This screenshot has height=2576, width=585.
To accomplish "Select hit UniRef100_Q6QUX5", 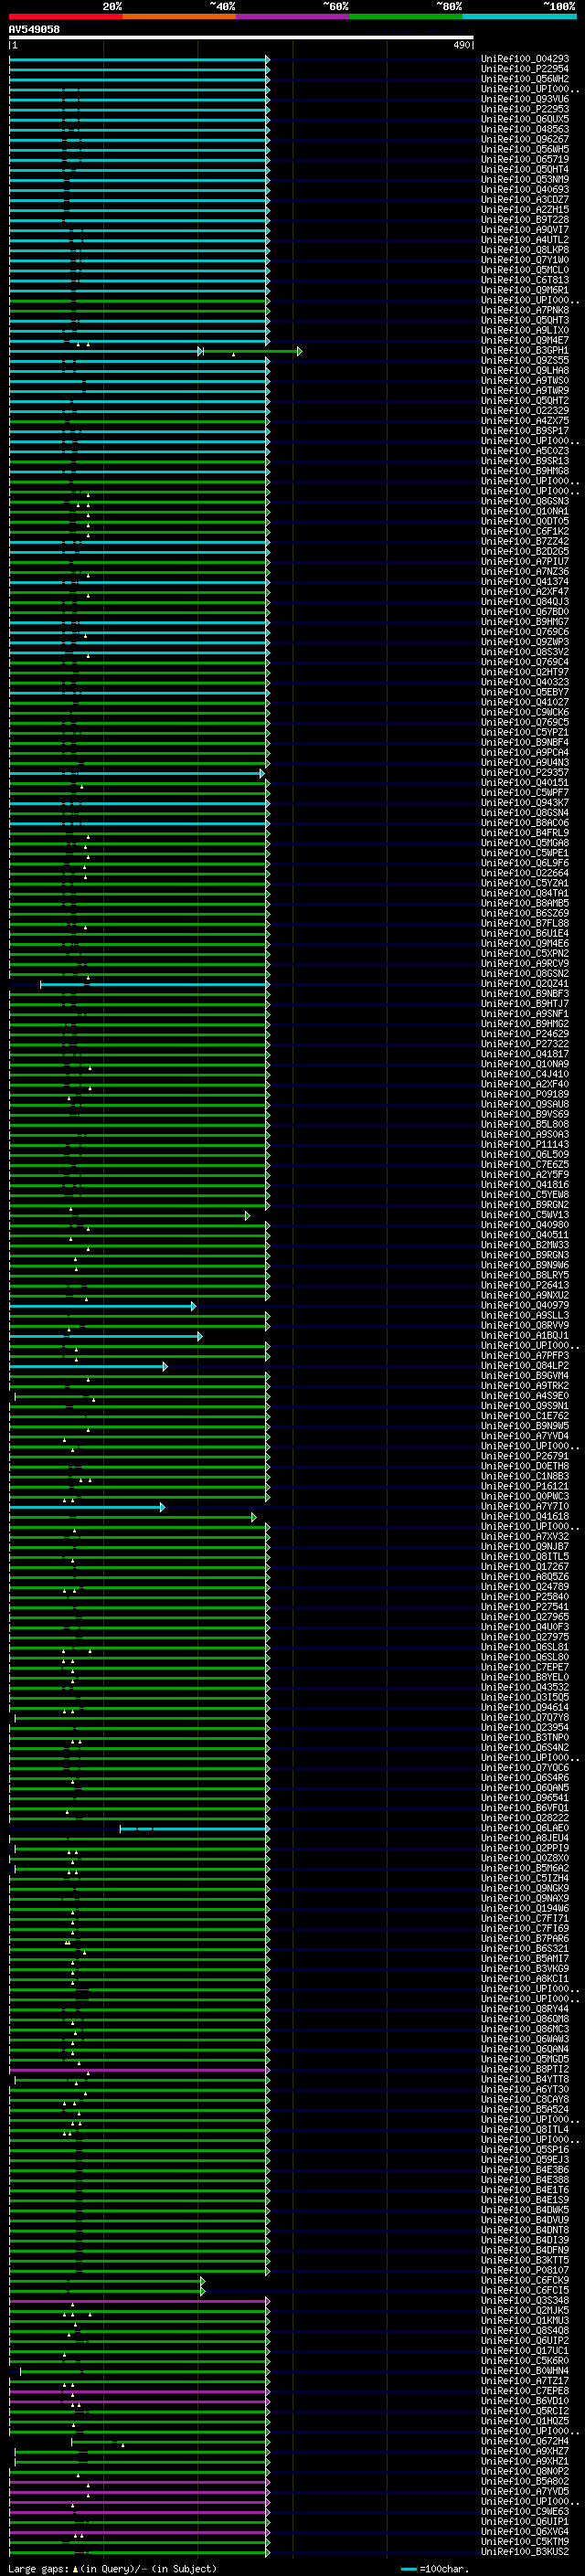I will pos(525,119).
